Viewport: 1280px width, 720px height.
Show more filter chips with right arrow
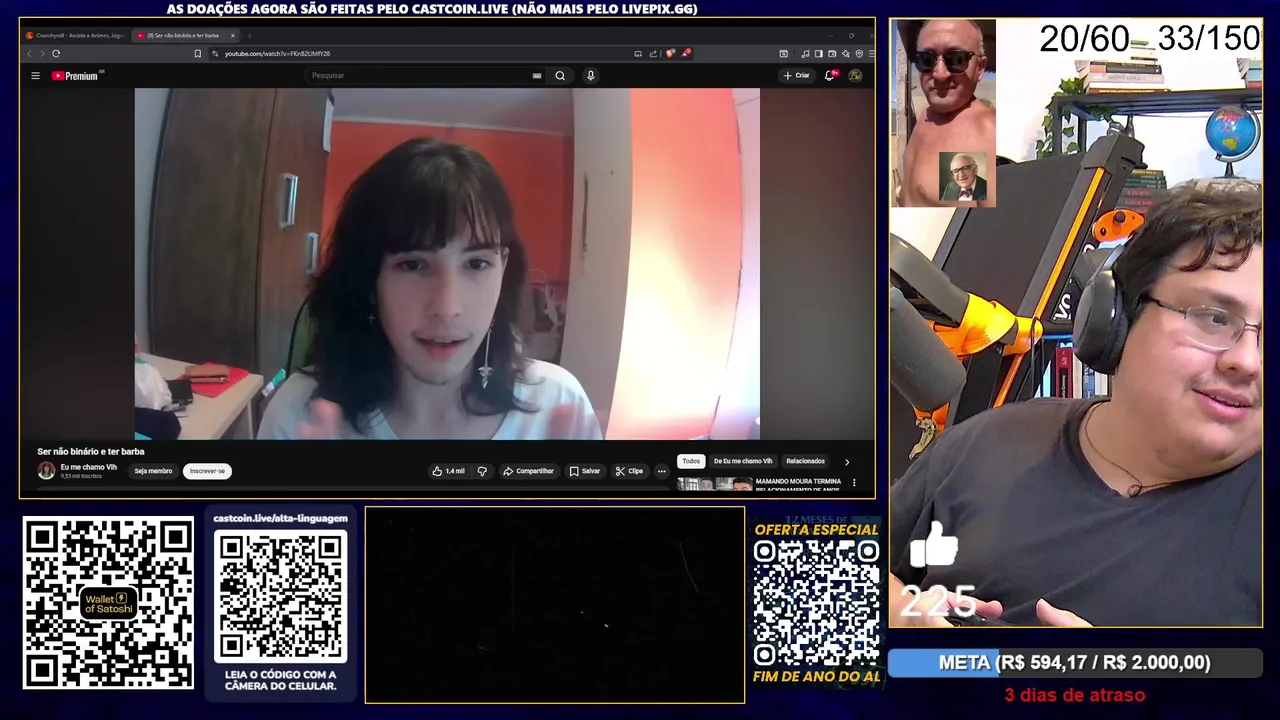coord(847,462)
